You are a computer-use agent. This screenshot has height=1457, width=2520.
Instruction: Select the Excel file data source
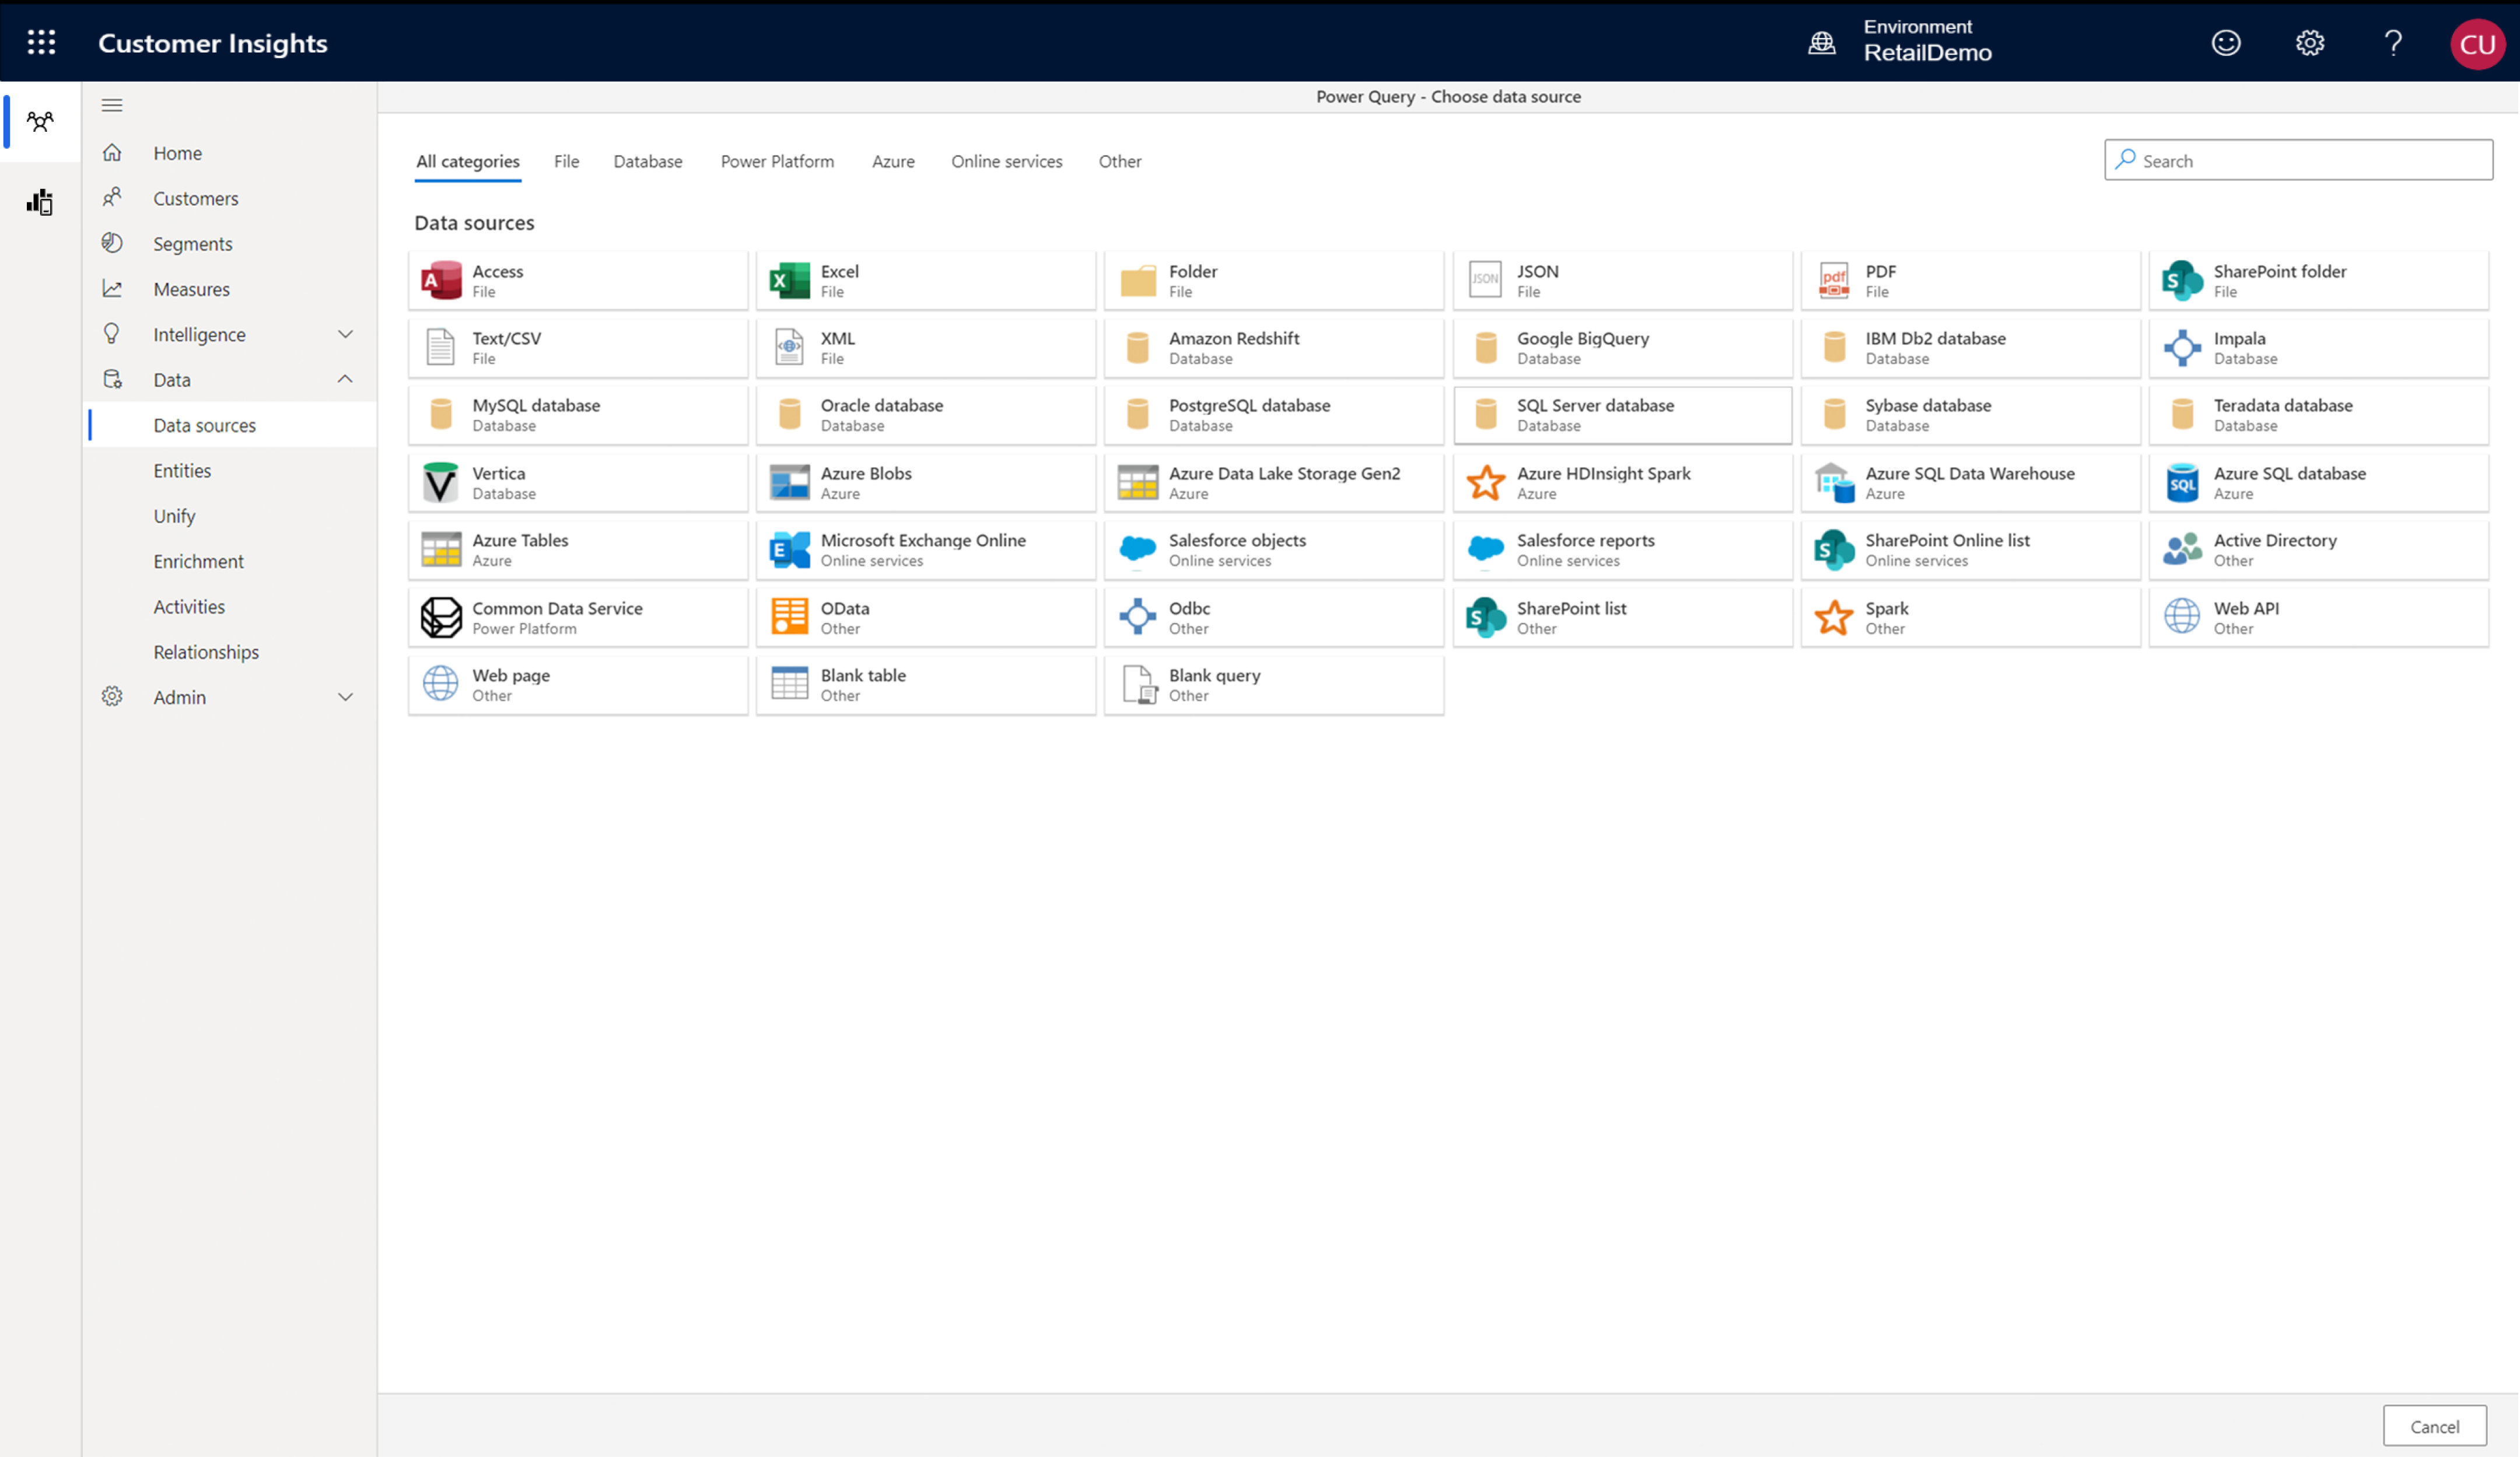point(925,279)
